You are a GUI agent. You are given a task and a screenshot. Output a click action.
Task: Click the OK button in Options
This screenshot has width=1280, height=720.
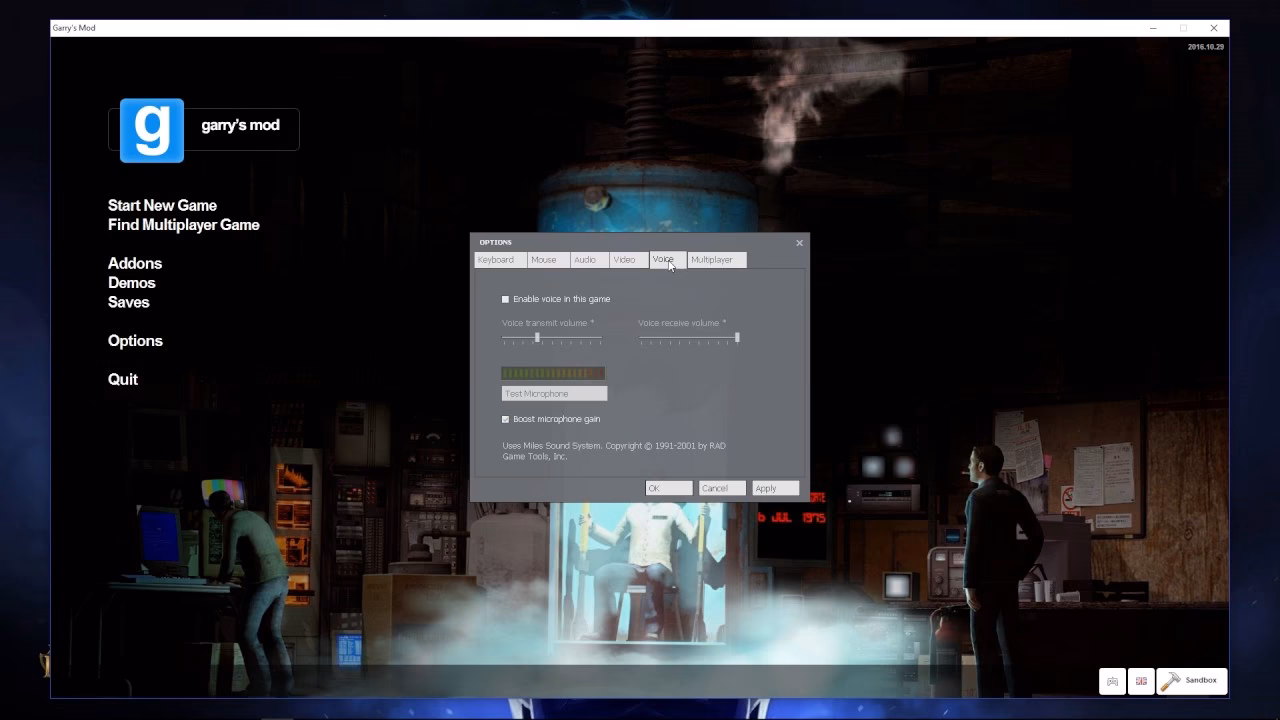tap(669, 488)
